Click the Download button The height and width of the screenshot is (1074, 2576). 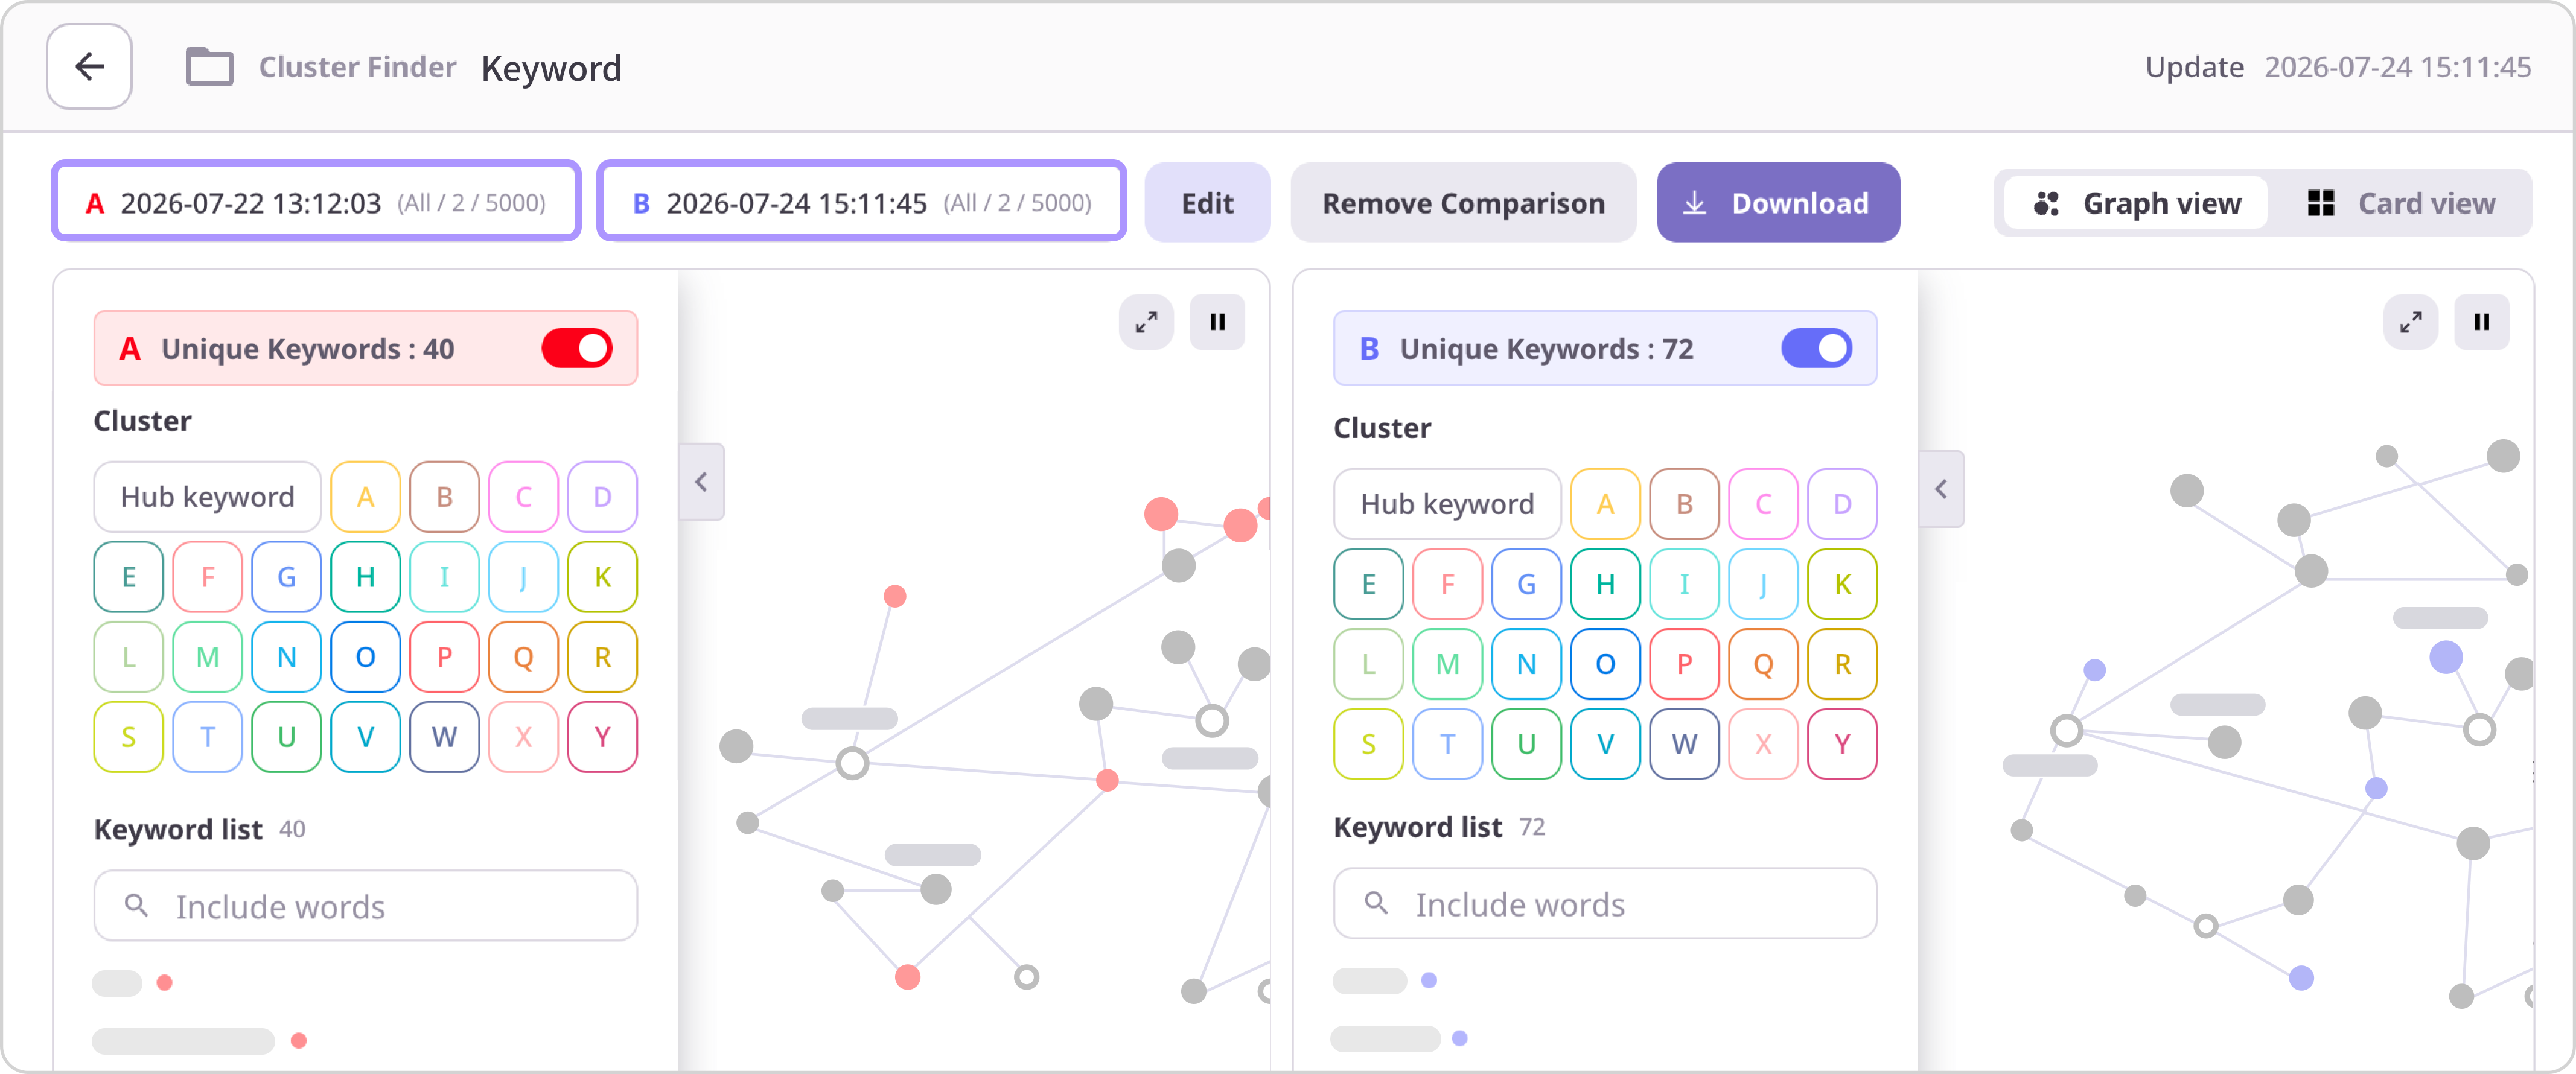pyautogui.click(x=1778, y=203)
